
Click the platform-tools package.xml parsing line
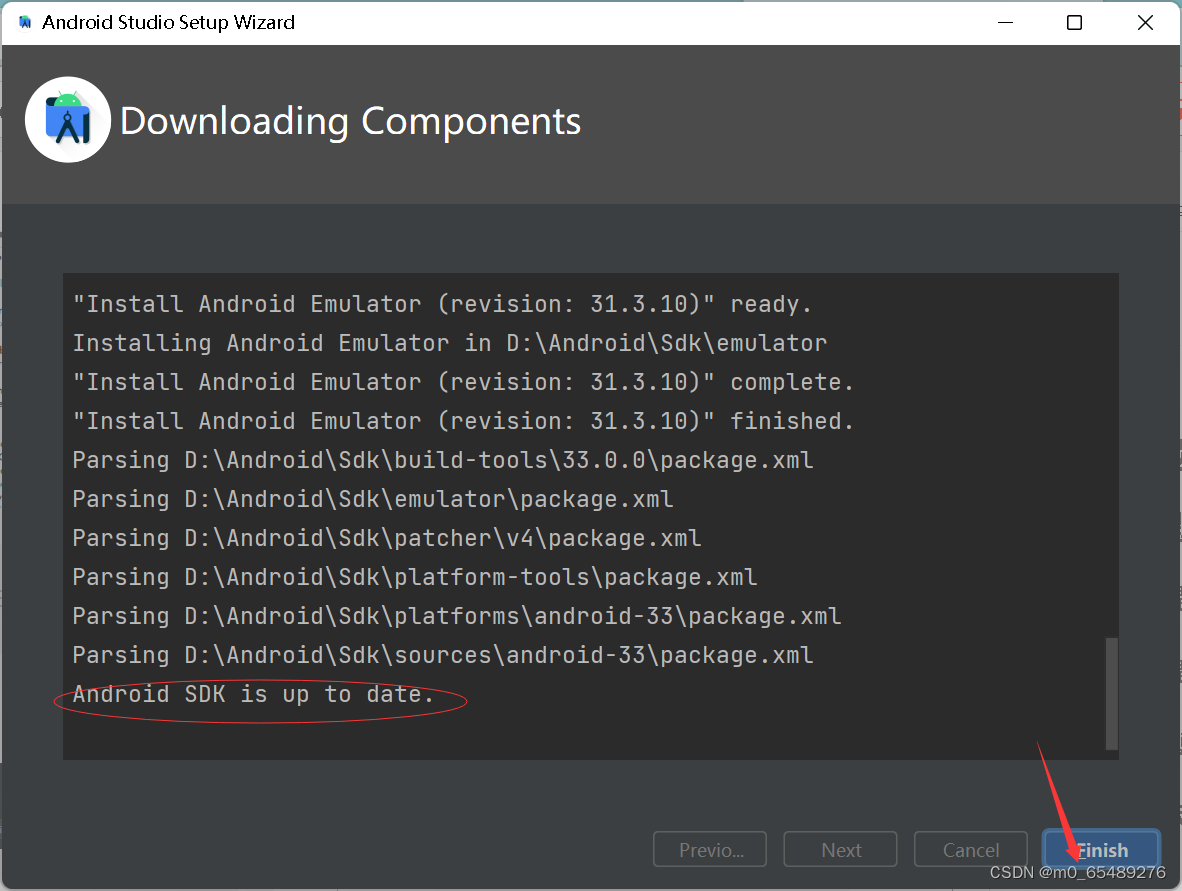pos(415,577)
